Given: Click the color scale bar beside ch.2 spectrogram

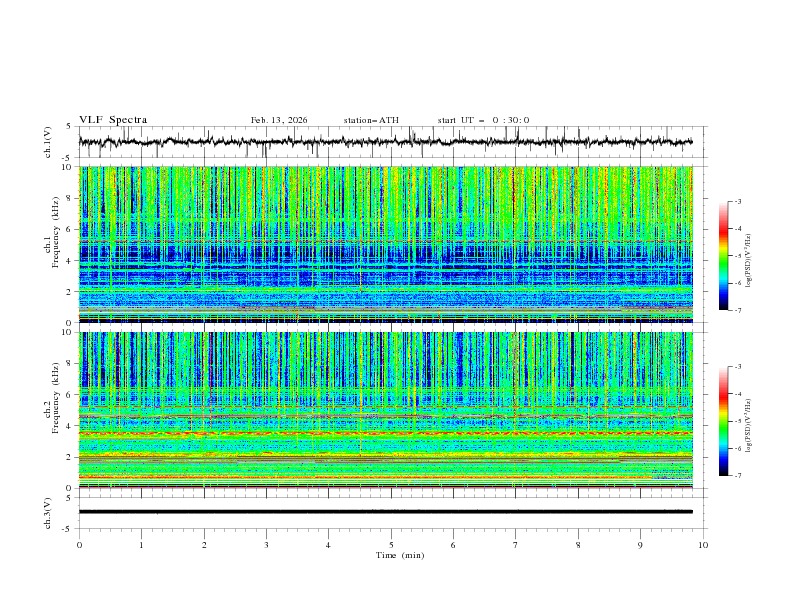Looking at the screenshot, I should (x=723, y=421).
